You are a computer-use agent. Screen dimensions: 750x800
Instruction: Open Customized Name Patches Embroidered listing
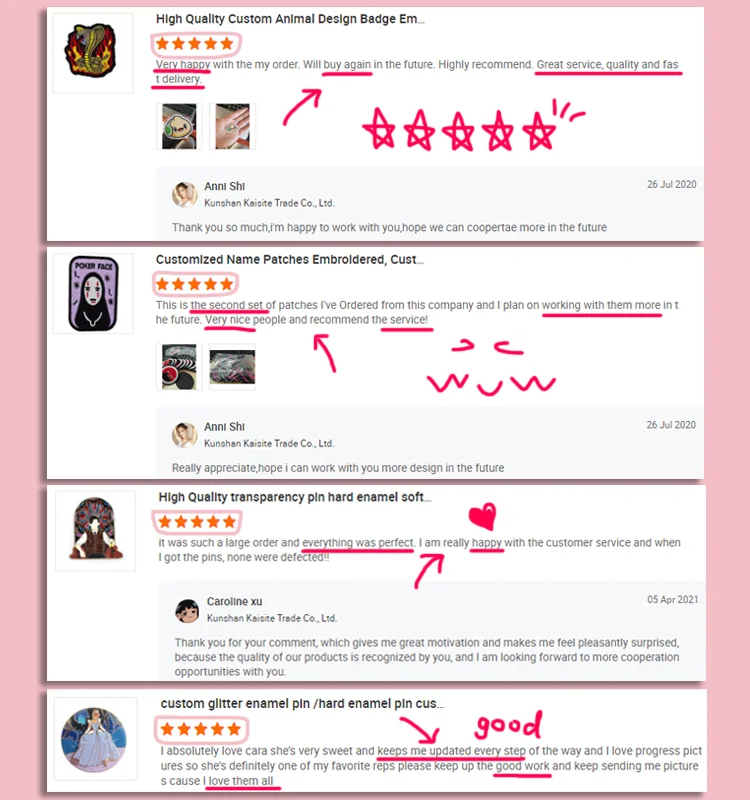pyautogui.click(x=290, y=259)
